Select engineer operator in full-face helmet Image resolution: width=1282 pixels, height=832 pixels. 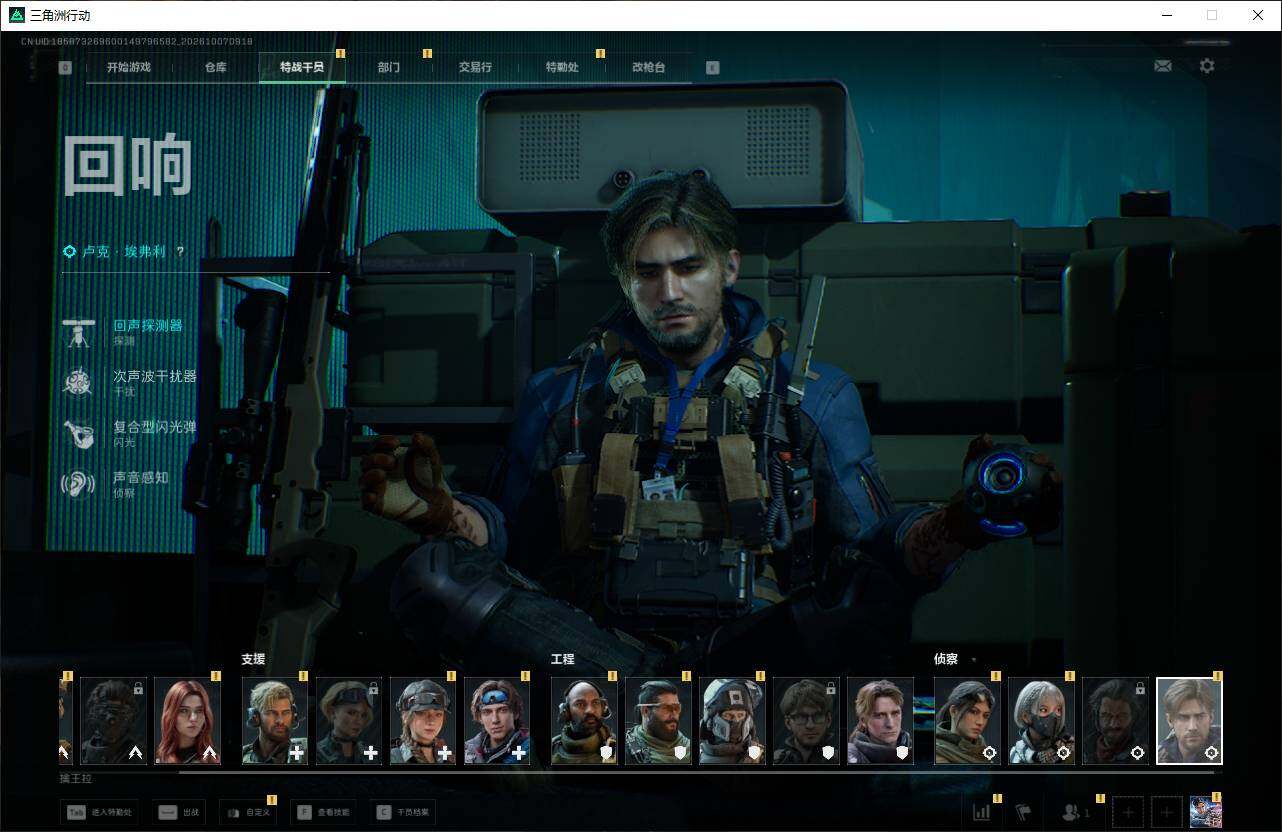[x=733, y=721]
